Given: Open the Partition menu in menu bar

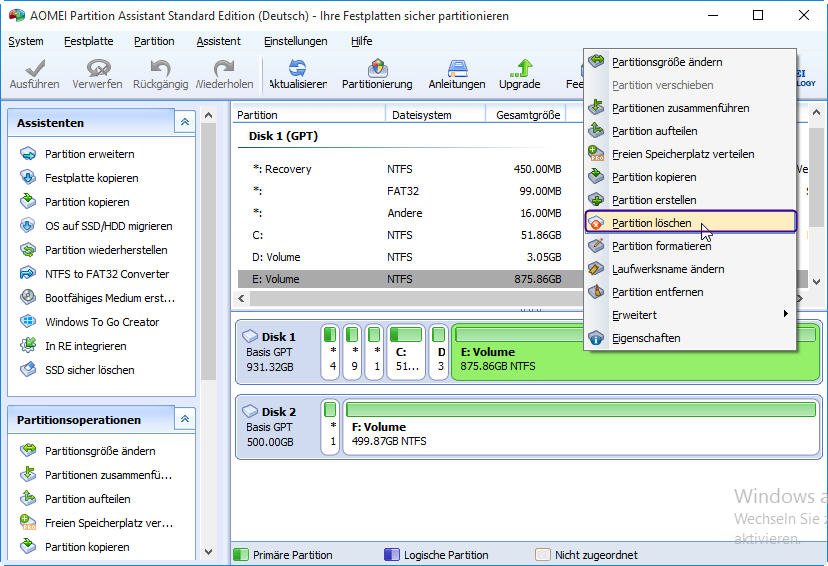Looking at the screenshot, I should click(x=154, y=41).
